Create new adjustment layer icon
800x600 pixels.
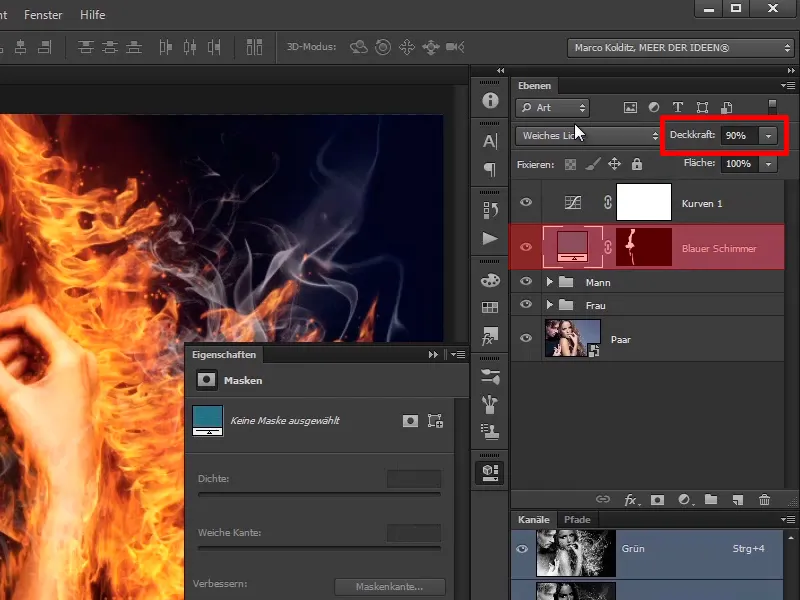[685, 500]
